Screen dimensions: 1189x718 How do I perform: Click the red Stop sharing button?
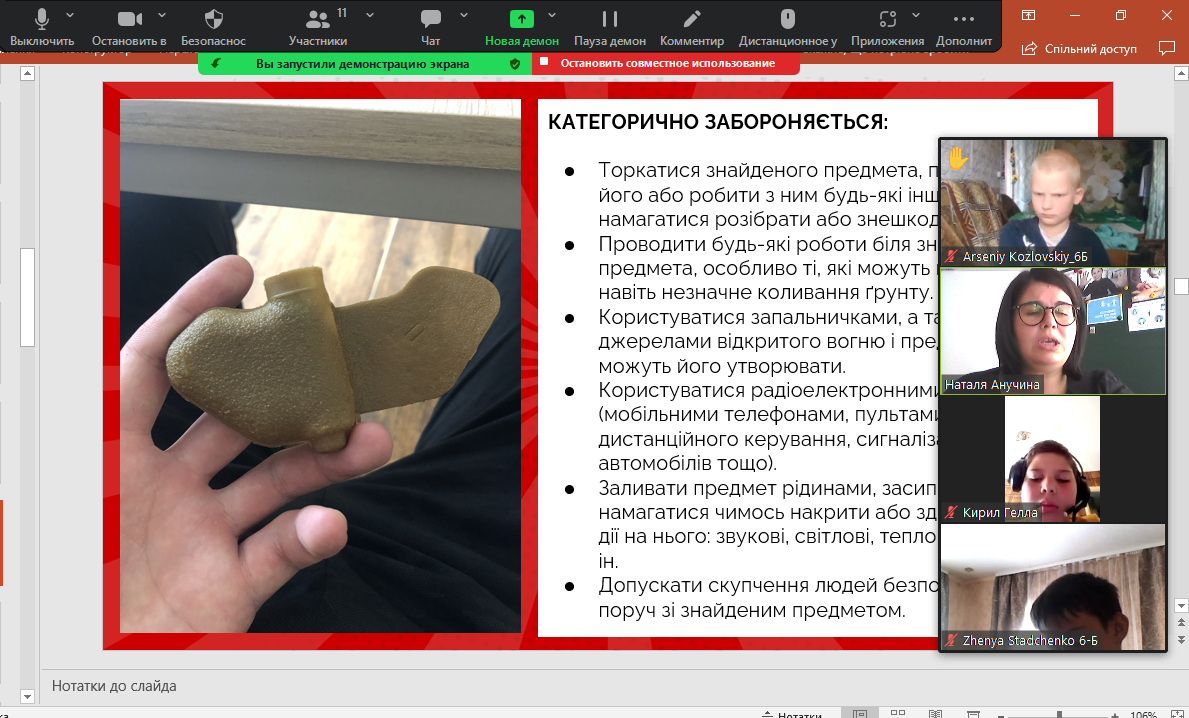click(666, 63)
